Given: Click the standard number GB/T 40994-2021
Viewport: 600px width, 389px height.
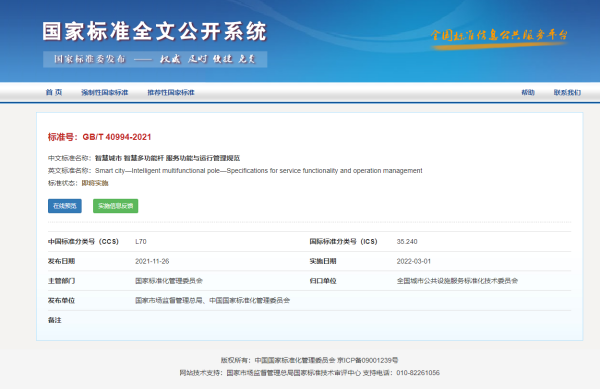Looking at the screenshot, I should pyautogui.click(x=117, y=137).
